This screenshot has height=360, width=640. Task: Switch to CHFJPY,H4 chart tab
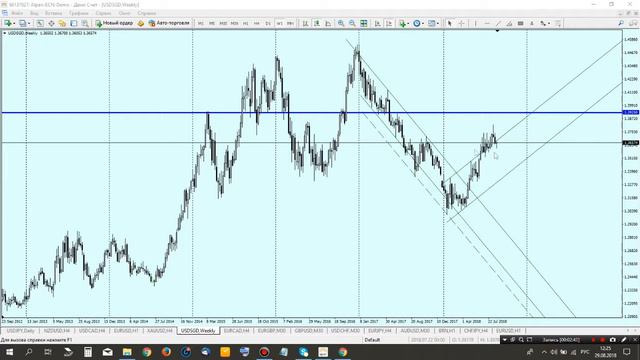click(x=476, y=331)
